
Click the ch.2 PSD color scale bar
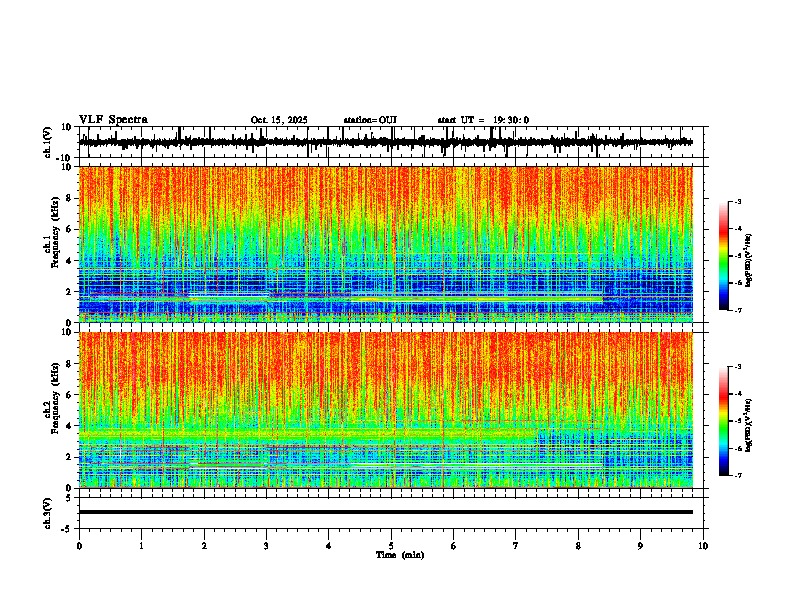coord(724,421)
